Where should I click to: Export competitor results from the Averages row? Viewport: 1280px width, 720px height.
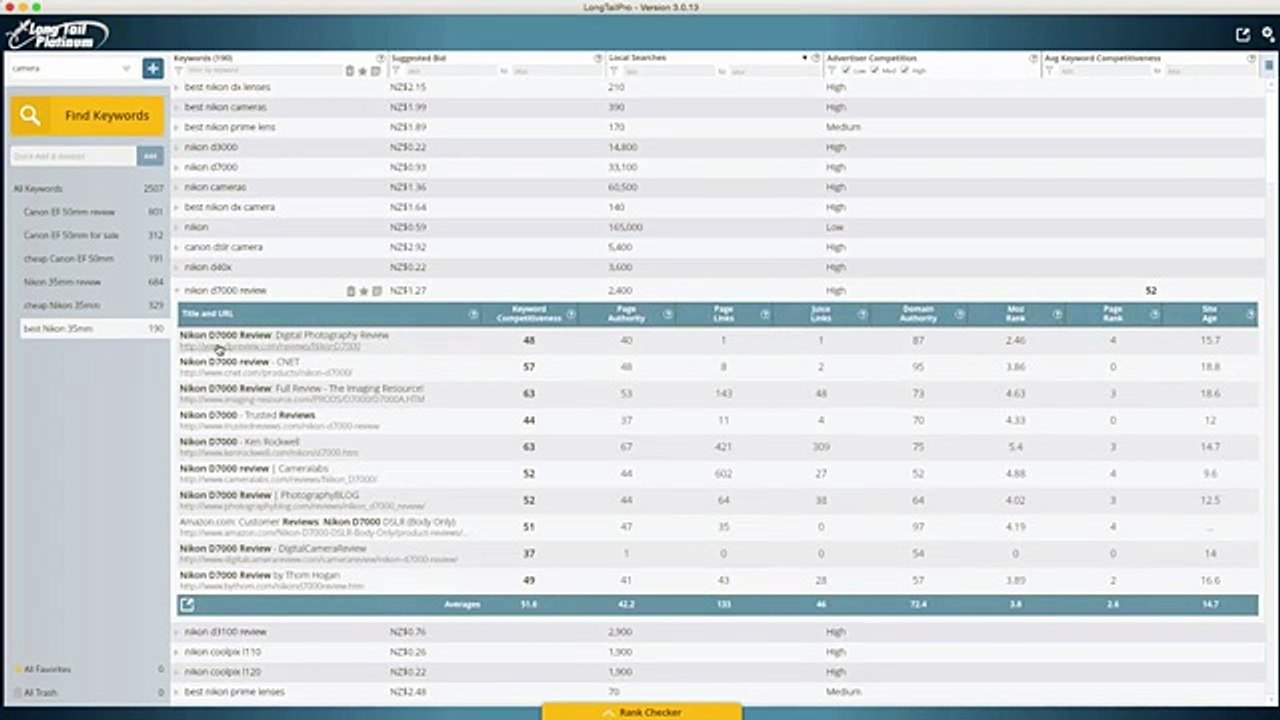pos(187,604)
